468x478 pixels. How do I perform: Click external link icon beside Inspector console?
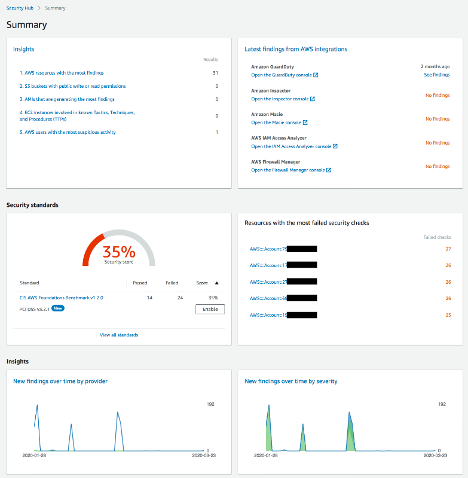(312, 99)
